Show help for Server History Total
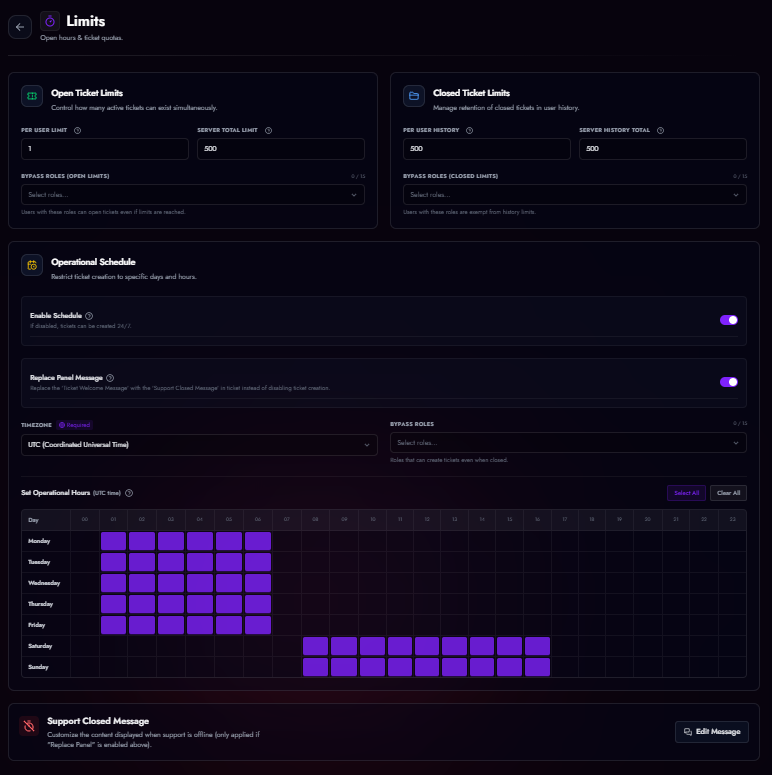 pos(660,130)
